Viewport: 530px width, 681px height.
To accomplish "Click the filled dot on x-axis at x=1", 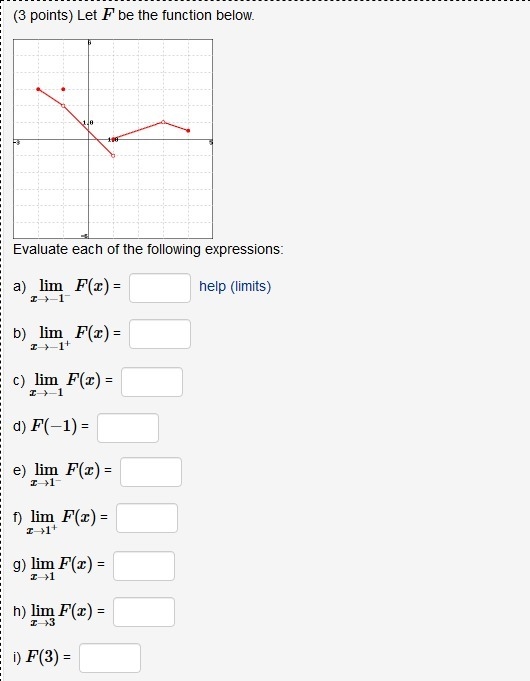I will coord(114,139).
